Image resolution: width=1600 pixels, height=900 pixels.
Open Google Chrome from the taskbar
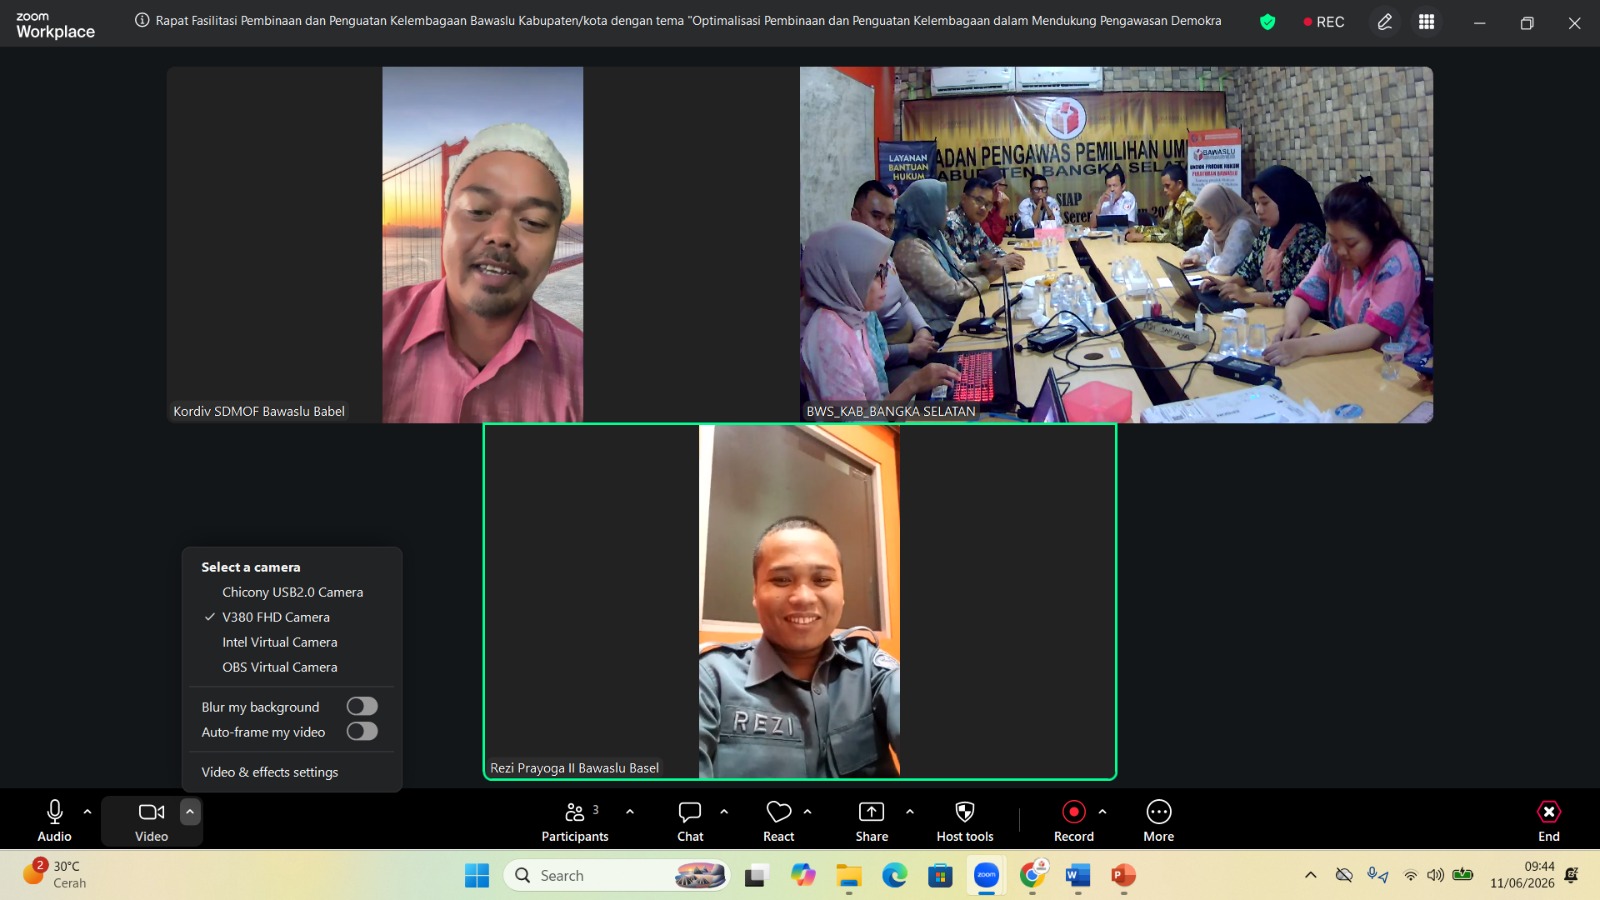click(1033, 876)
